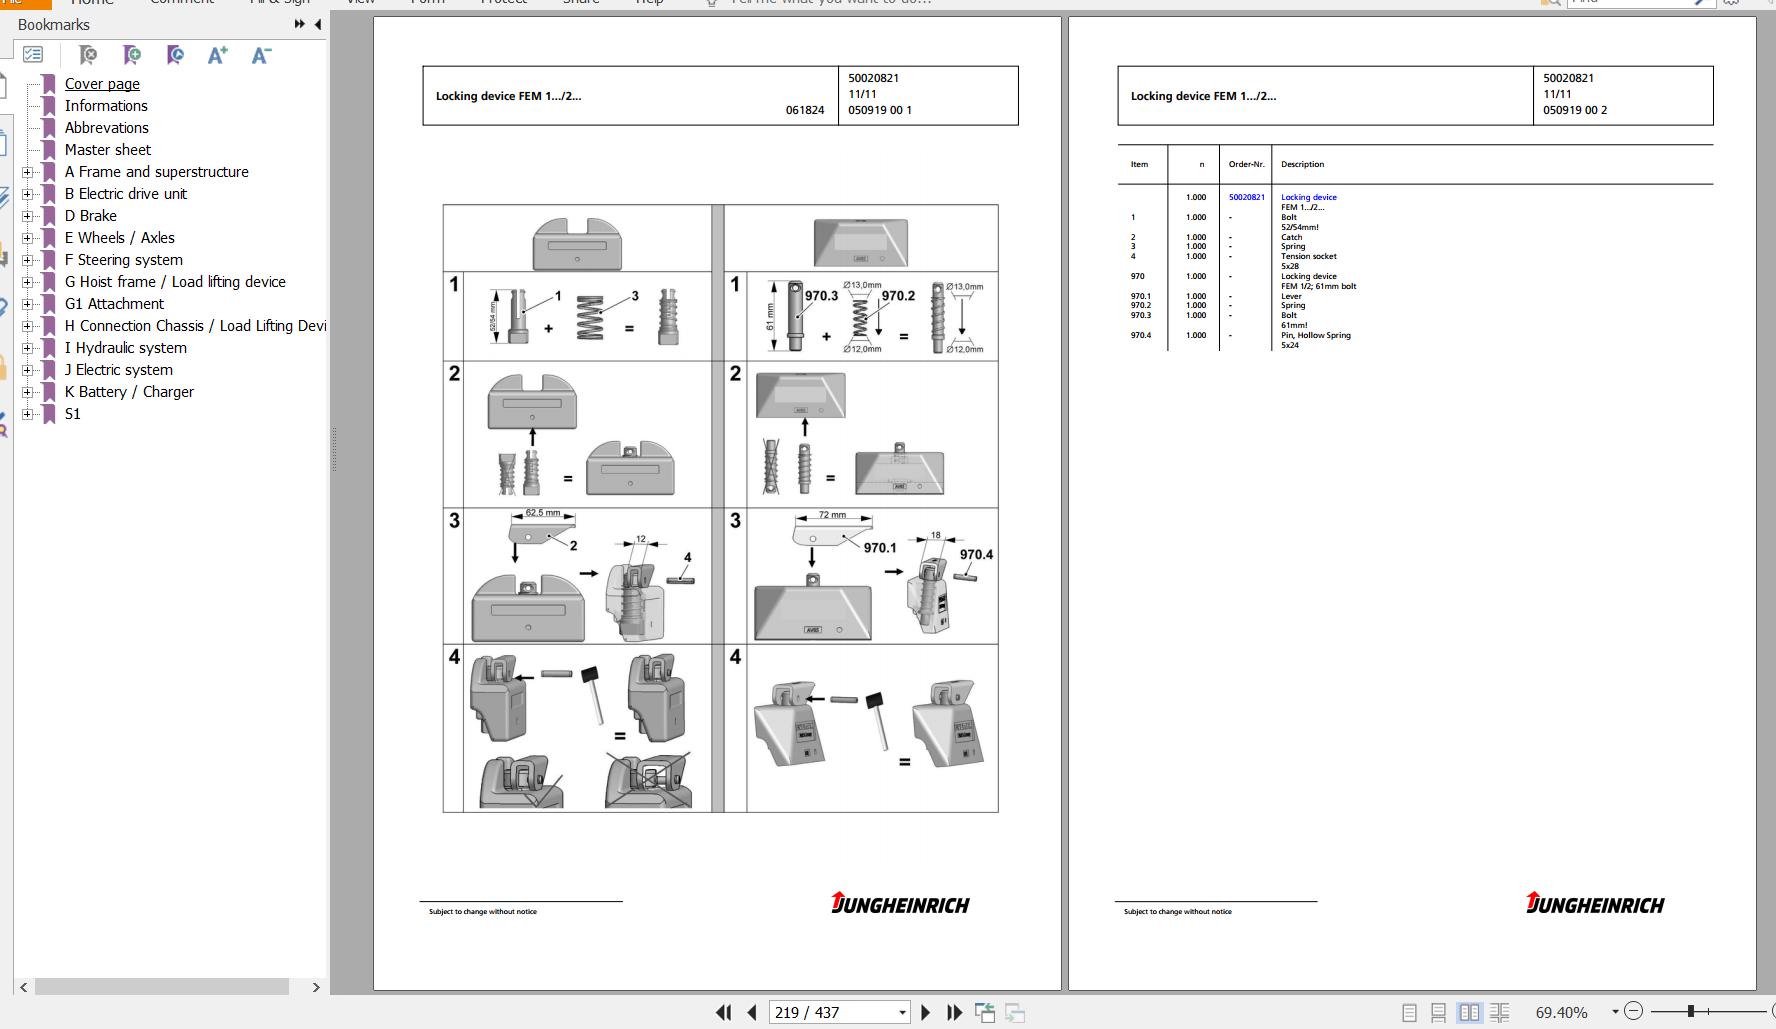
Task: Click the blue Locking device description link
Action: [x=1308, y=197]
